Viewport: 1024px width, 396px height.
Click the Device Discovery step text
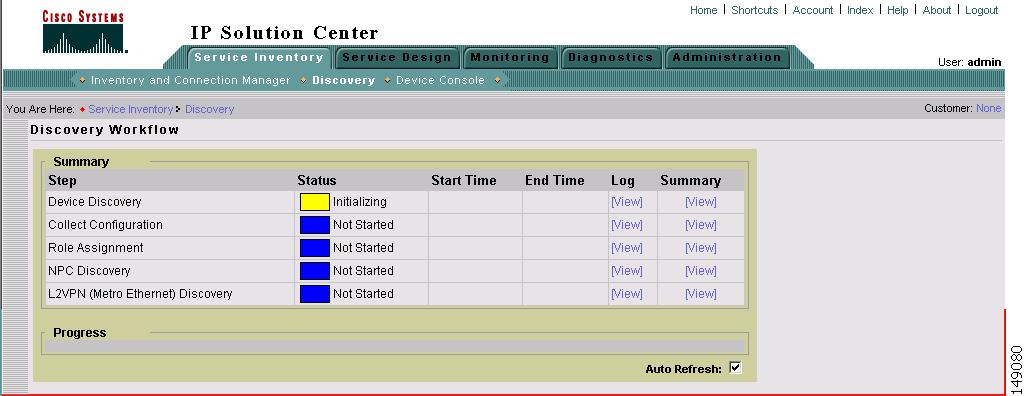(95, 202)
